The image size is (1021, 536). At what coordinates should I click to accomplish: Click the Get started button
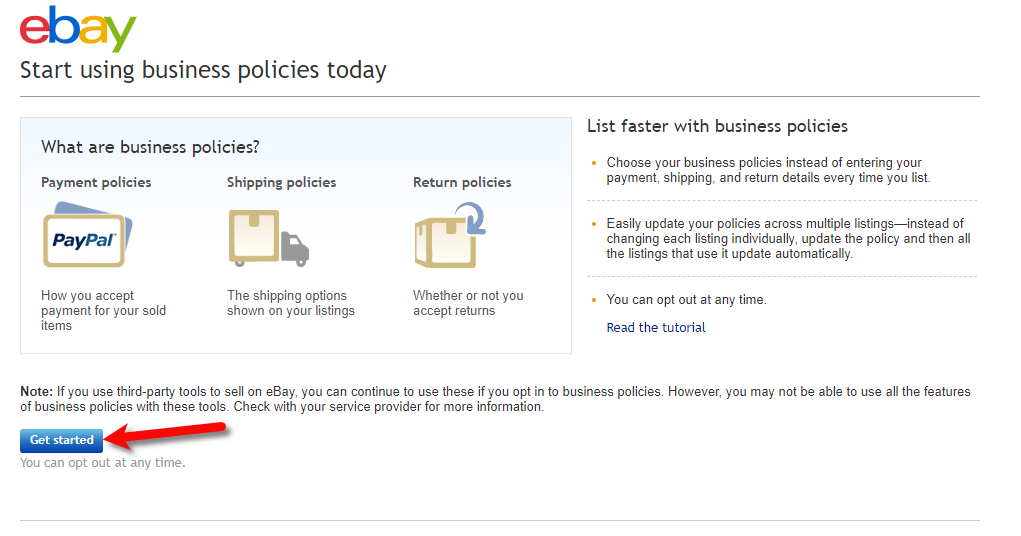tap(61, 440)
